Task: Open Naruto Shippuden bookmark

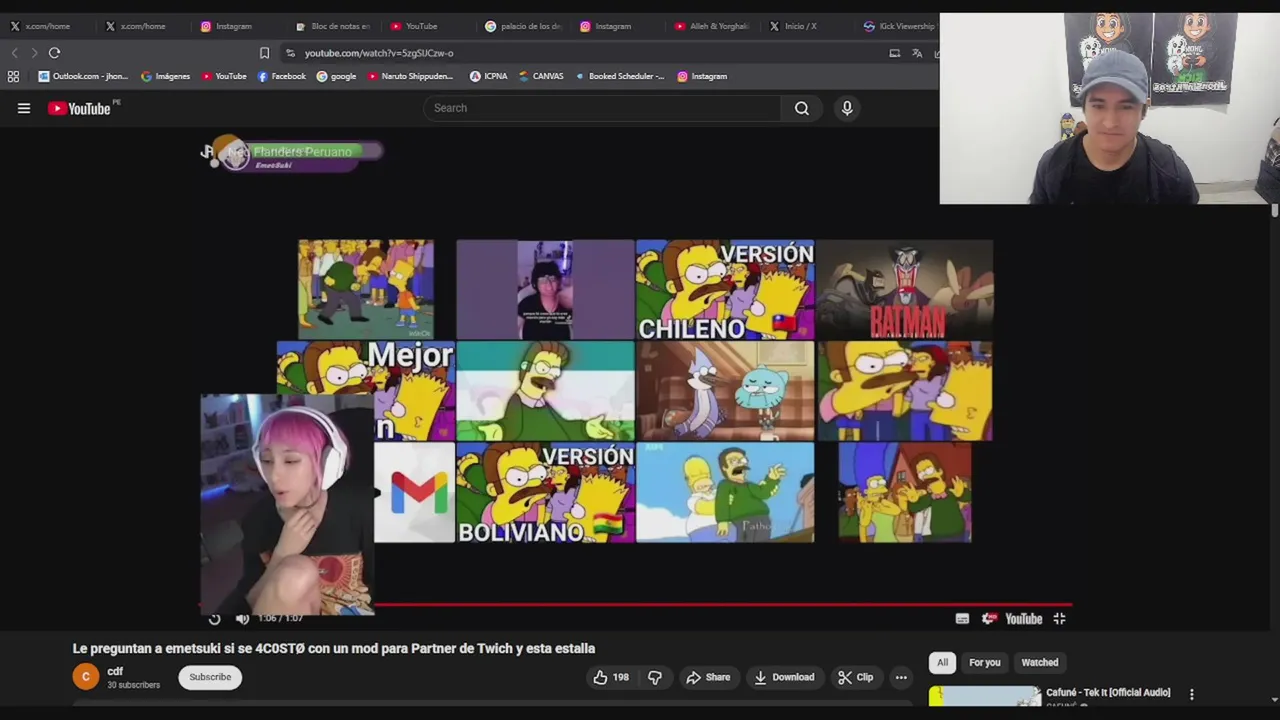Action: coord(410,76)
